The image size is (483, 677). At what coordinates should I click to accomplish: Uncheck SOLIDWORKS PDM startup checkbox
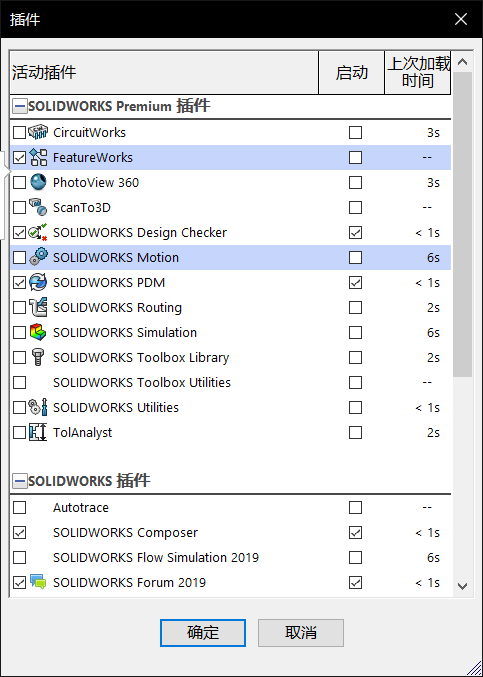click(x=355, y=283)
